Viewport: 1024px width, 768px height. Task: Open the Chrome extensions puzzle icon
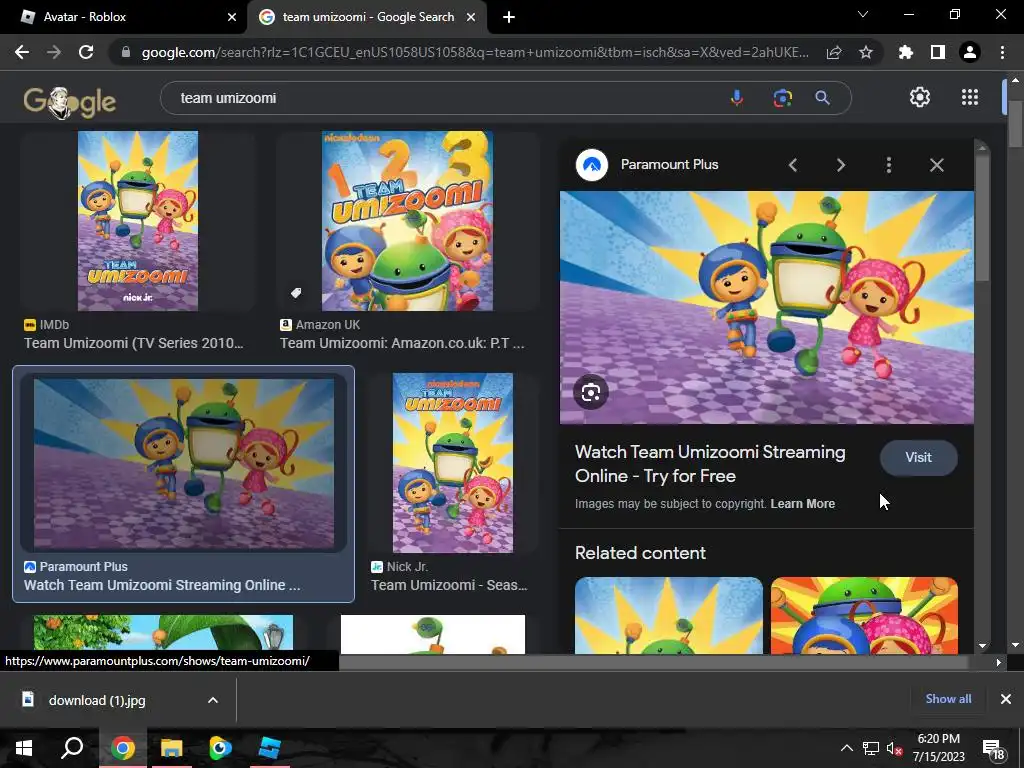click(x=906, y=52)
